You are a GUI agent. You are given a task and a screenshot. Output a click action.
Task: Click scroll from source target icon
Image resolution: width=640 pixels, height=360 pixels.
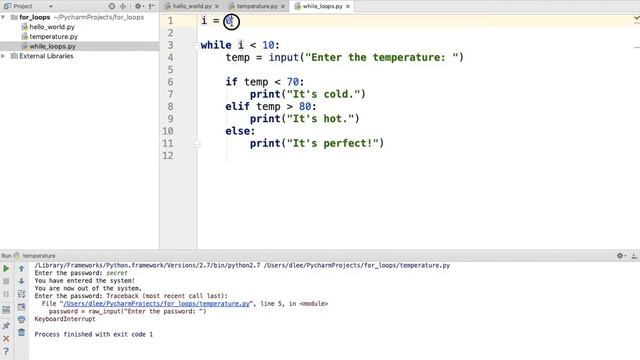click(112, 6)
